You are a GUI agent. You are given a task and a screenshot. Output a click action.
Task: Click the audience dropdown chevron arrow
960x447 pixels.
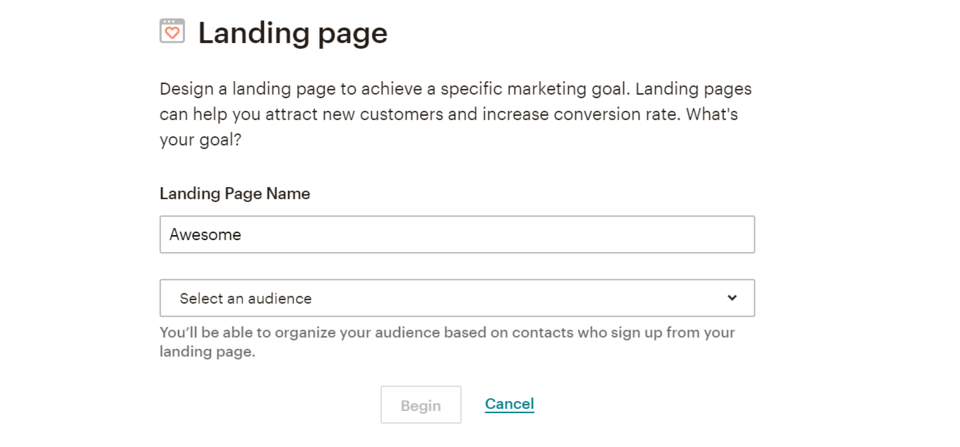pos(732,298)
